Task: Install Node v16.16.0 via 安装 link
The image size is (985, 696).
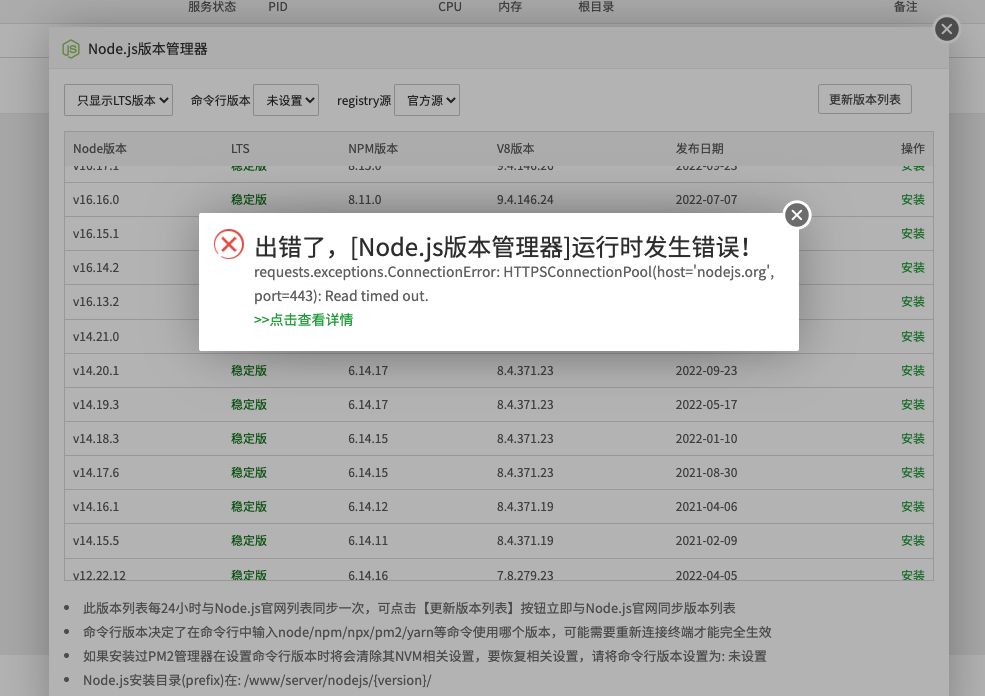Action: pos(913,200)
